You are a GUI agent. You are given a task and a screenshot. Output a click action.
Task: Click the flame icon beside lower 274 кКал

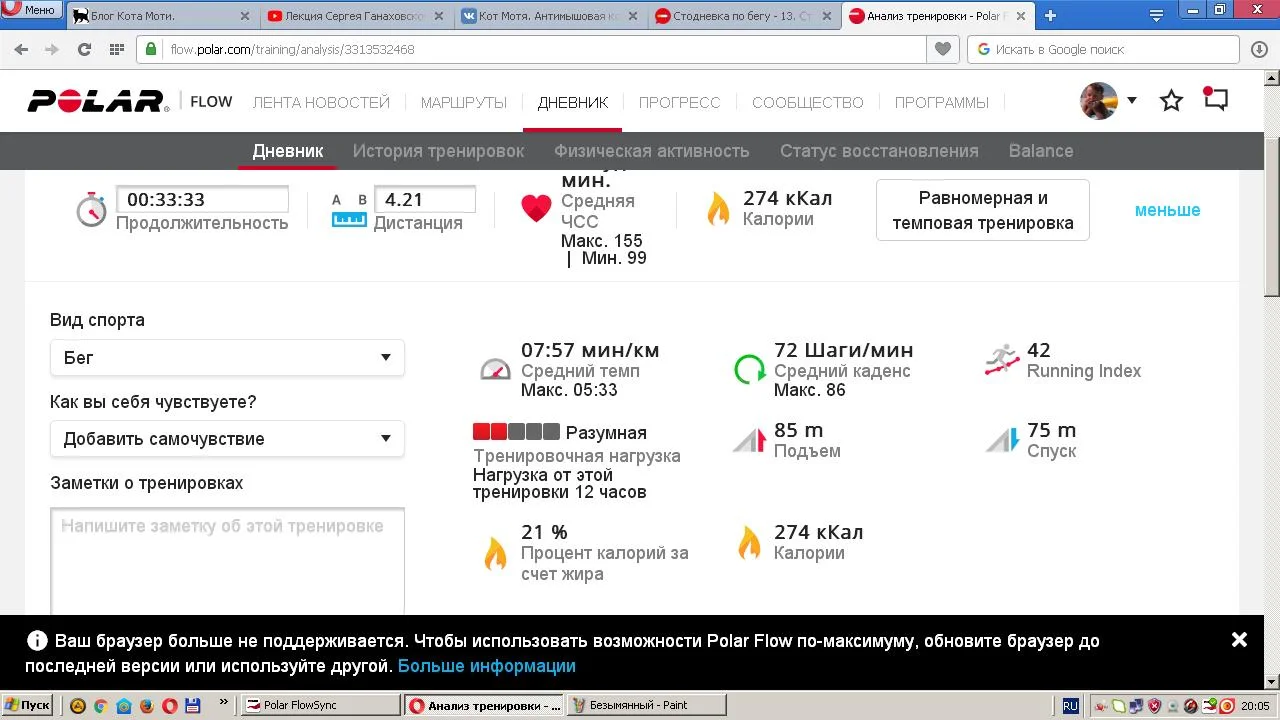[x=749, y=543]
